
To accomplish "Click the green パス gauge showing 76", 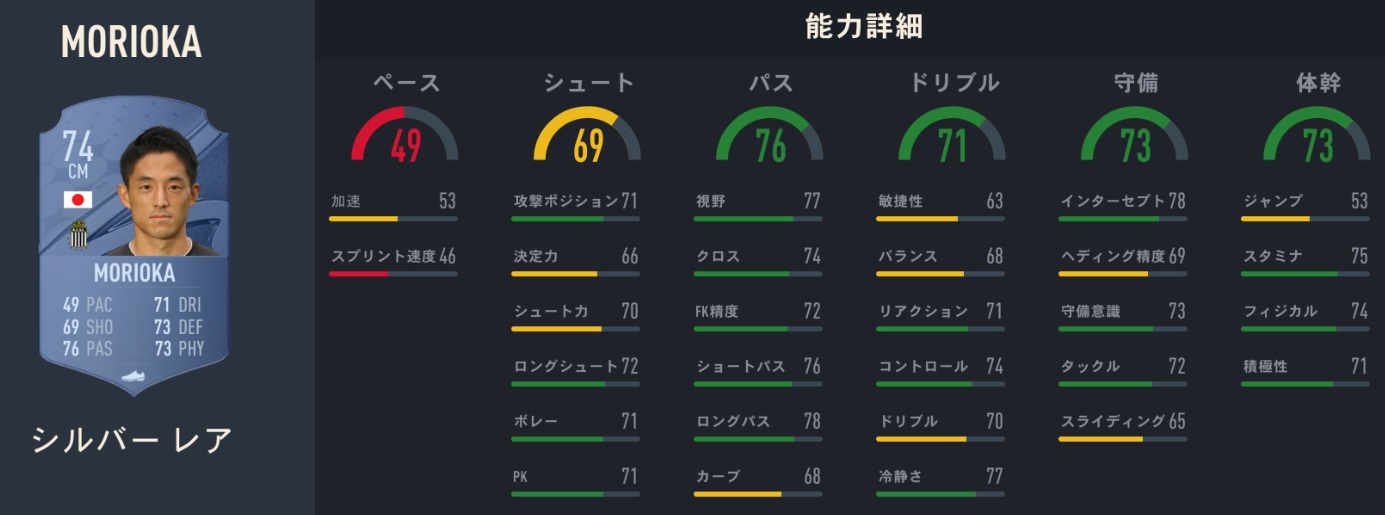I will click(x=770, y=136).
